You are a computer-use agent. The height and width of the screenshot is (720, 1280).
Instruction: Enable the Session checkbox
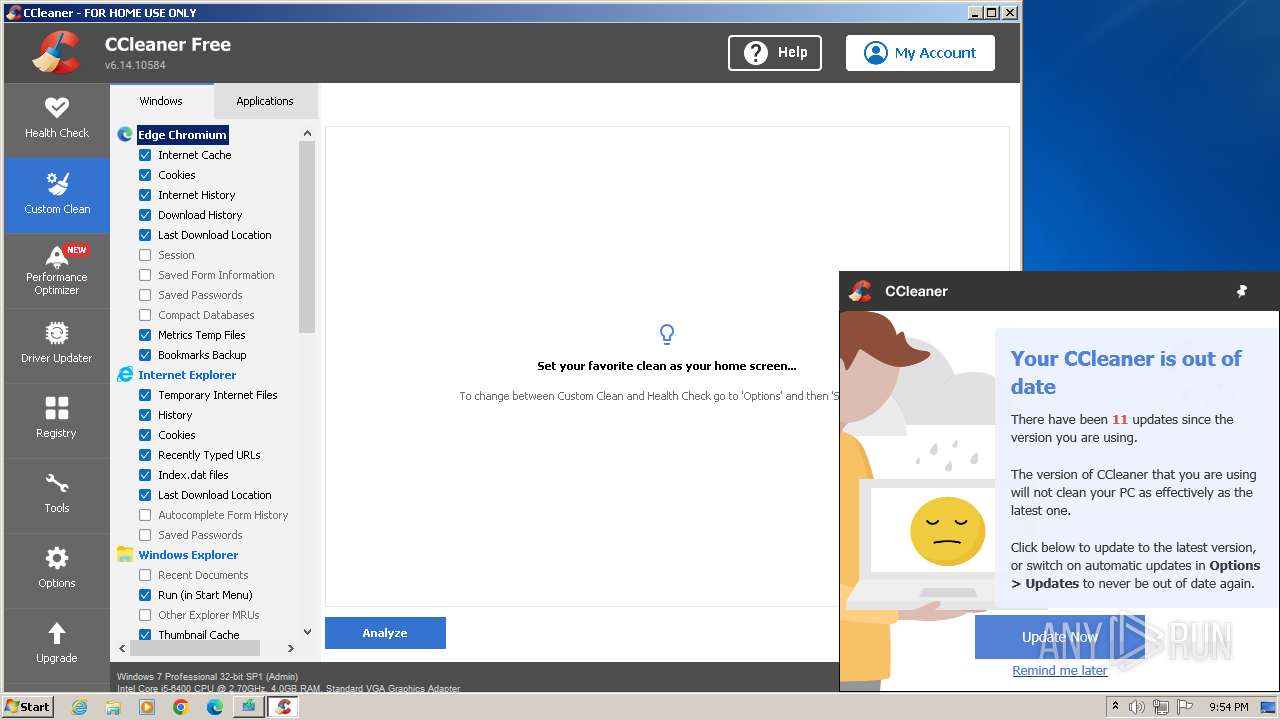coord(145,255)
